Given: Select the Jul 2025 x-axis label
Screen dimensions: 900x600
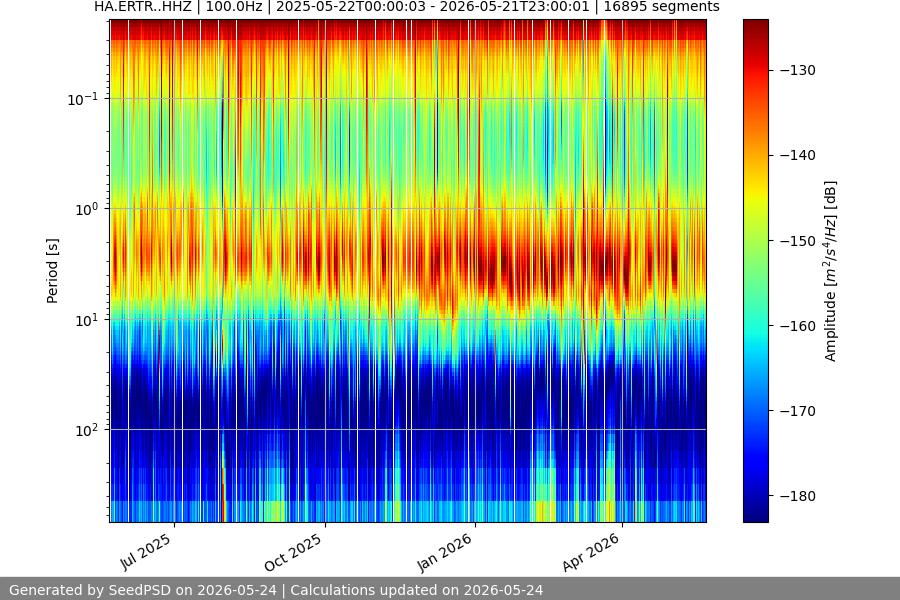Looking at the screenshot, I should click(x=146, y=552).
